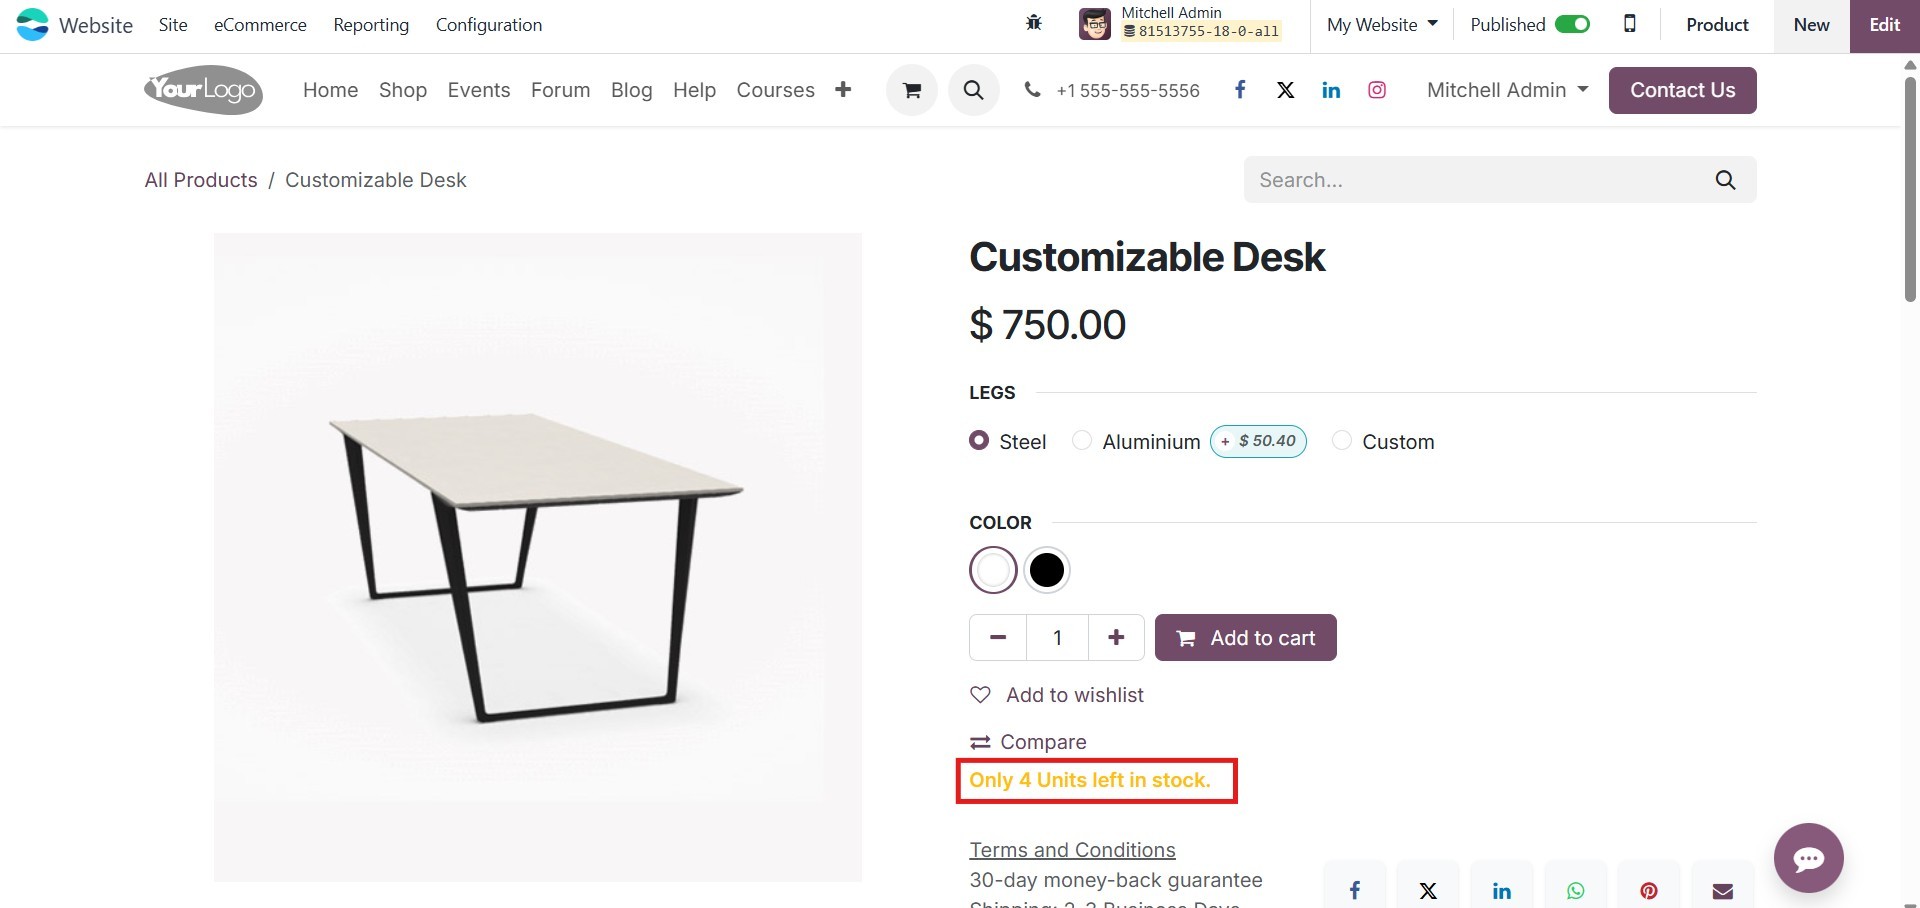
Task: Open the Reporting menu
Action: 371,24
